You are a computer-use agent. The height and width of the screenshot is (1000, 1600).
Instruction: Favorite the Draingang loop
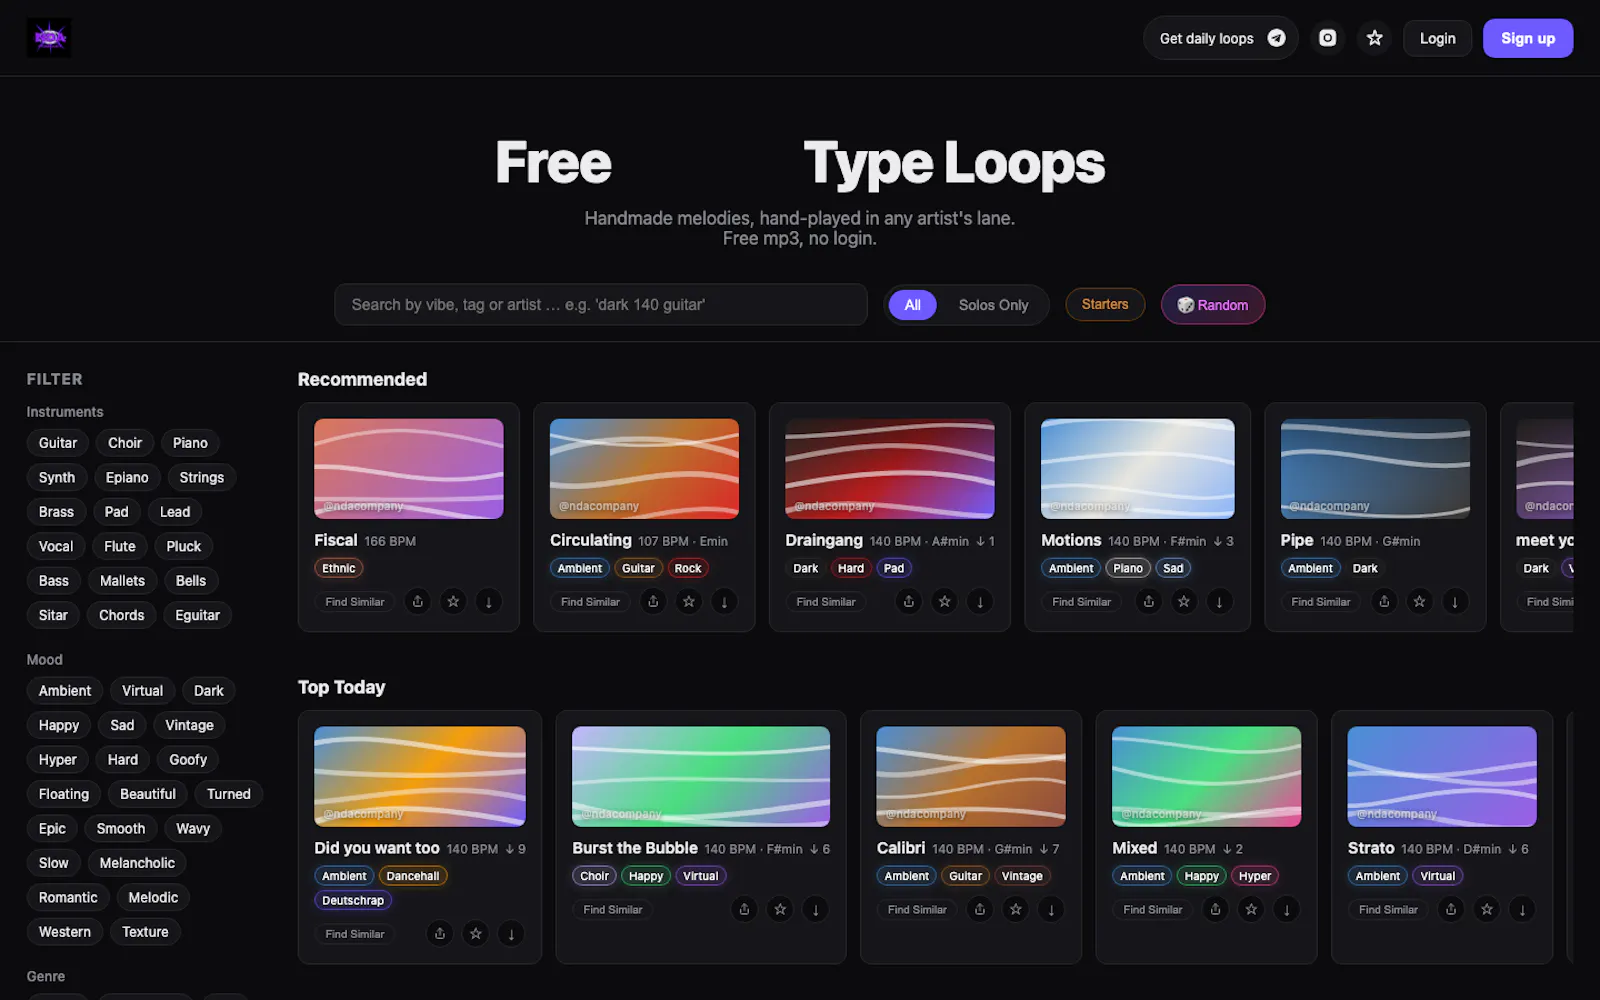tap(944, 601)
